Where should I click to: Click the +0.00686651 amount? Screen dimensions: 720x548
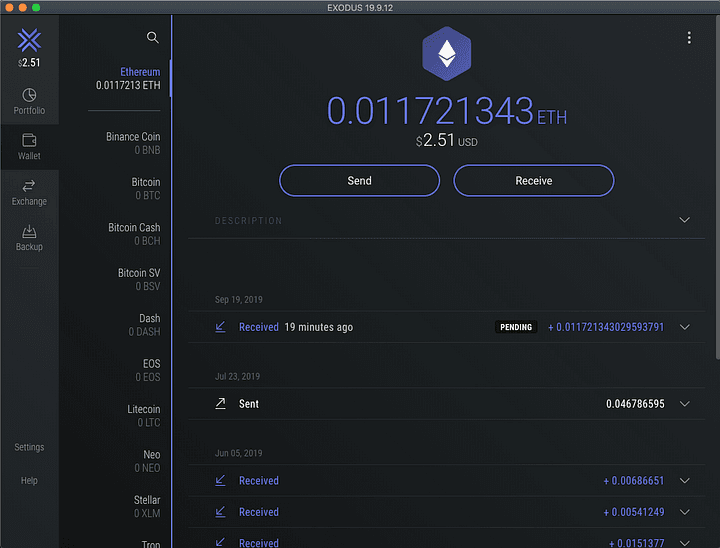[634, 480]
